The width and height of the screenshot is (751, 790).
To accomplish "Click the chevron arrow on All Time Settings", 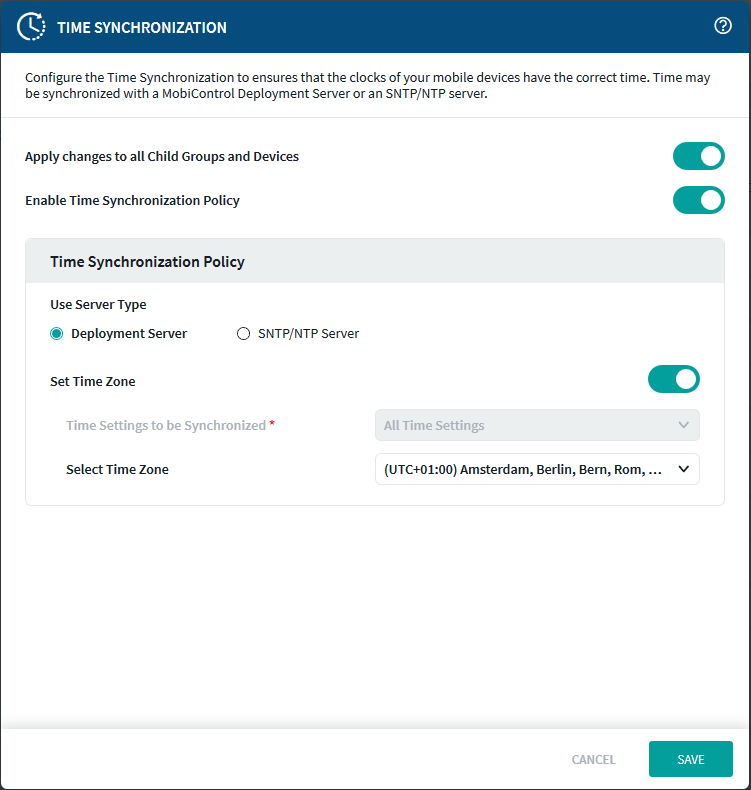I will (x=684, y=425).
